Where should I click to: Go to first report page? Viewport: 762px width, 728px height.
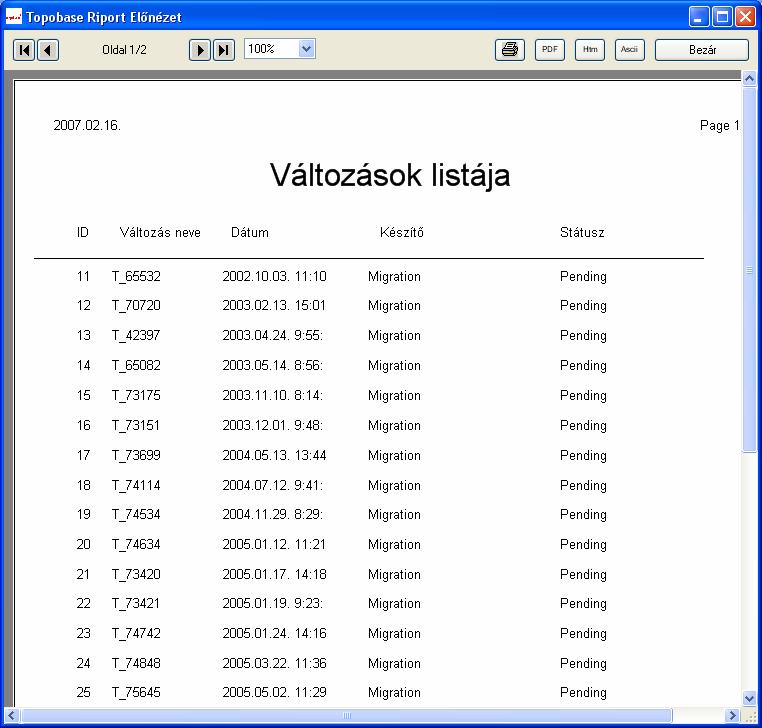(x=24, y=50)
